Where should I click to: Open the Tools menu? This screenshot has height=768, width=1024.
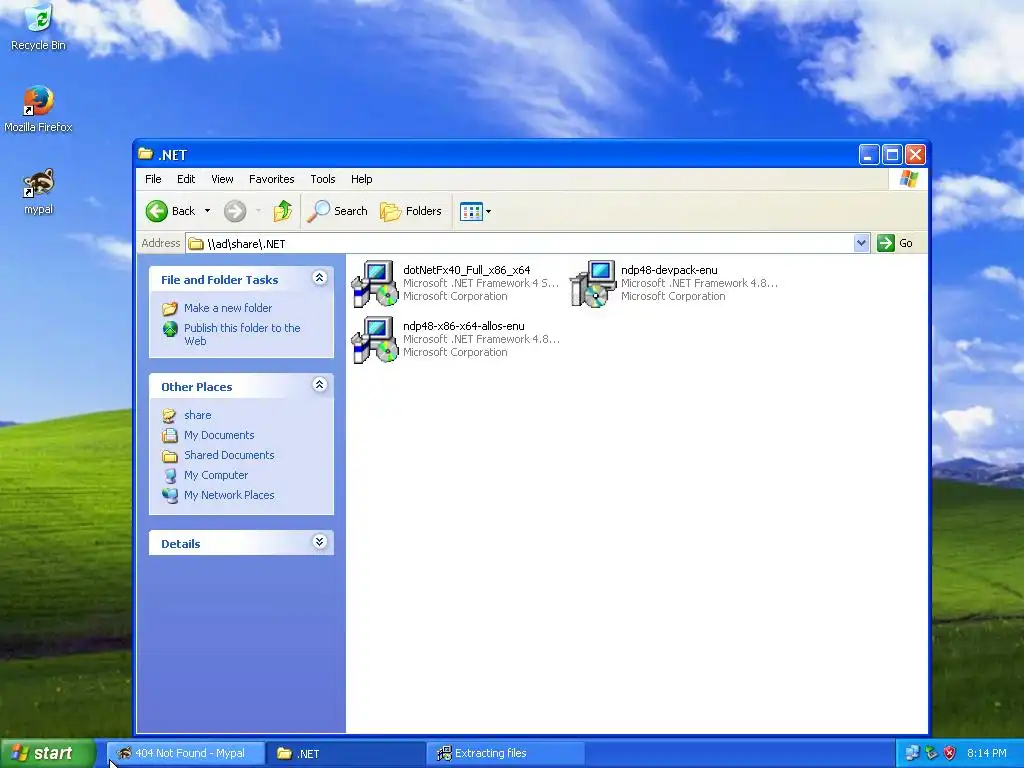pos(323,179)
